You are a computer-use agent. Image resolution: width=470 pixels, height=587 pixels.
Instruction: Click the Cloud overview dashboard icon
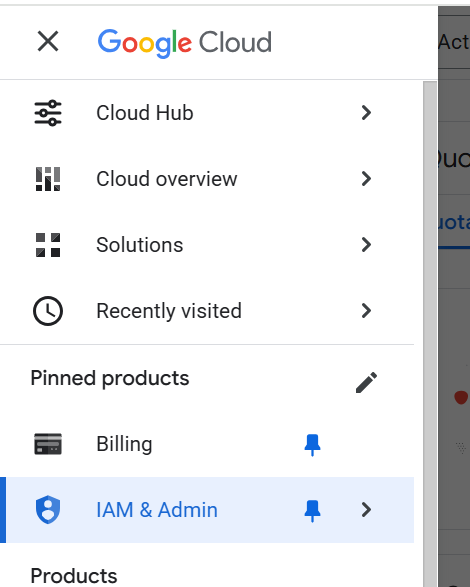[48, 179]
